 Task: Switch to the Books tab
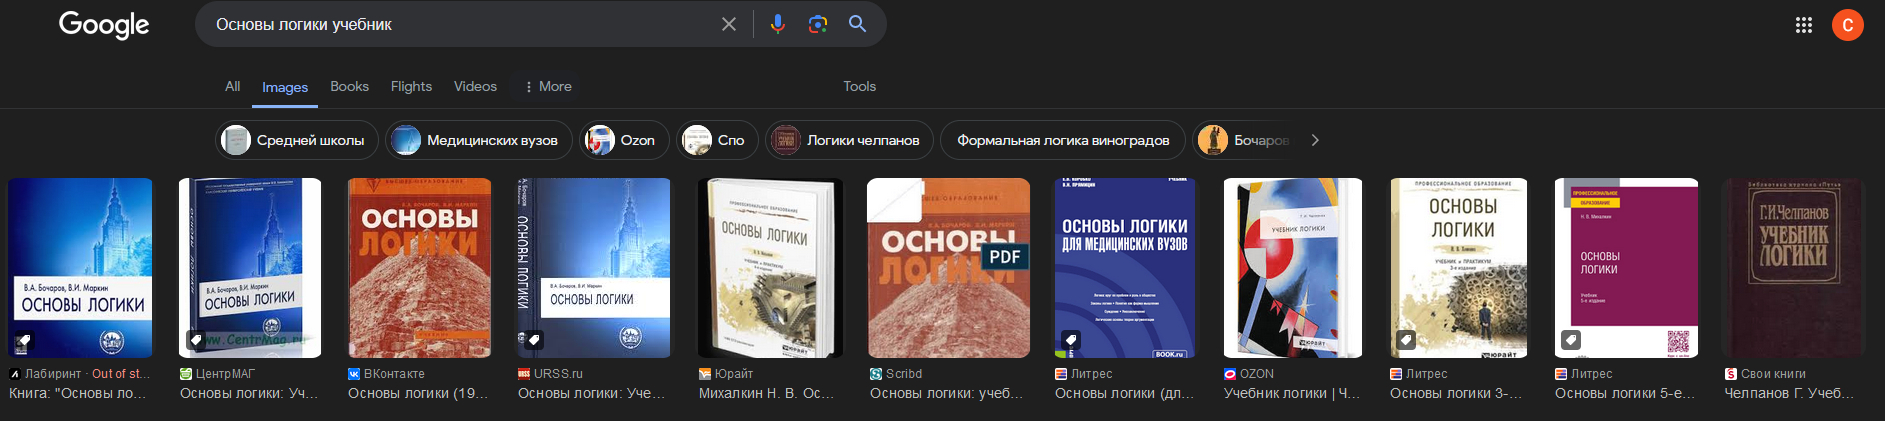click(349, 86)
